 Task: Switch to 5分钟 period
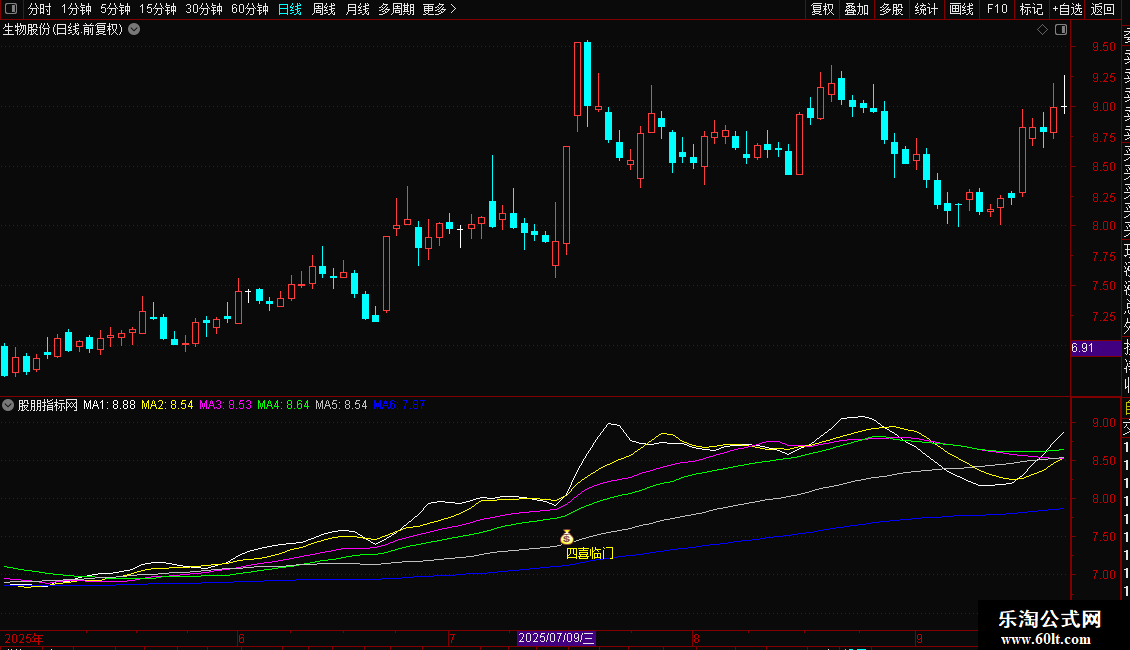click(x=115, y=9)
